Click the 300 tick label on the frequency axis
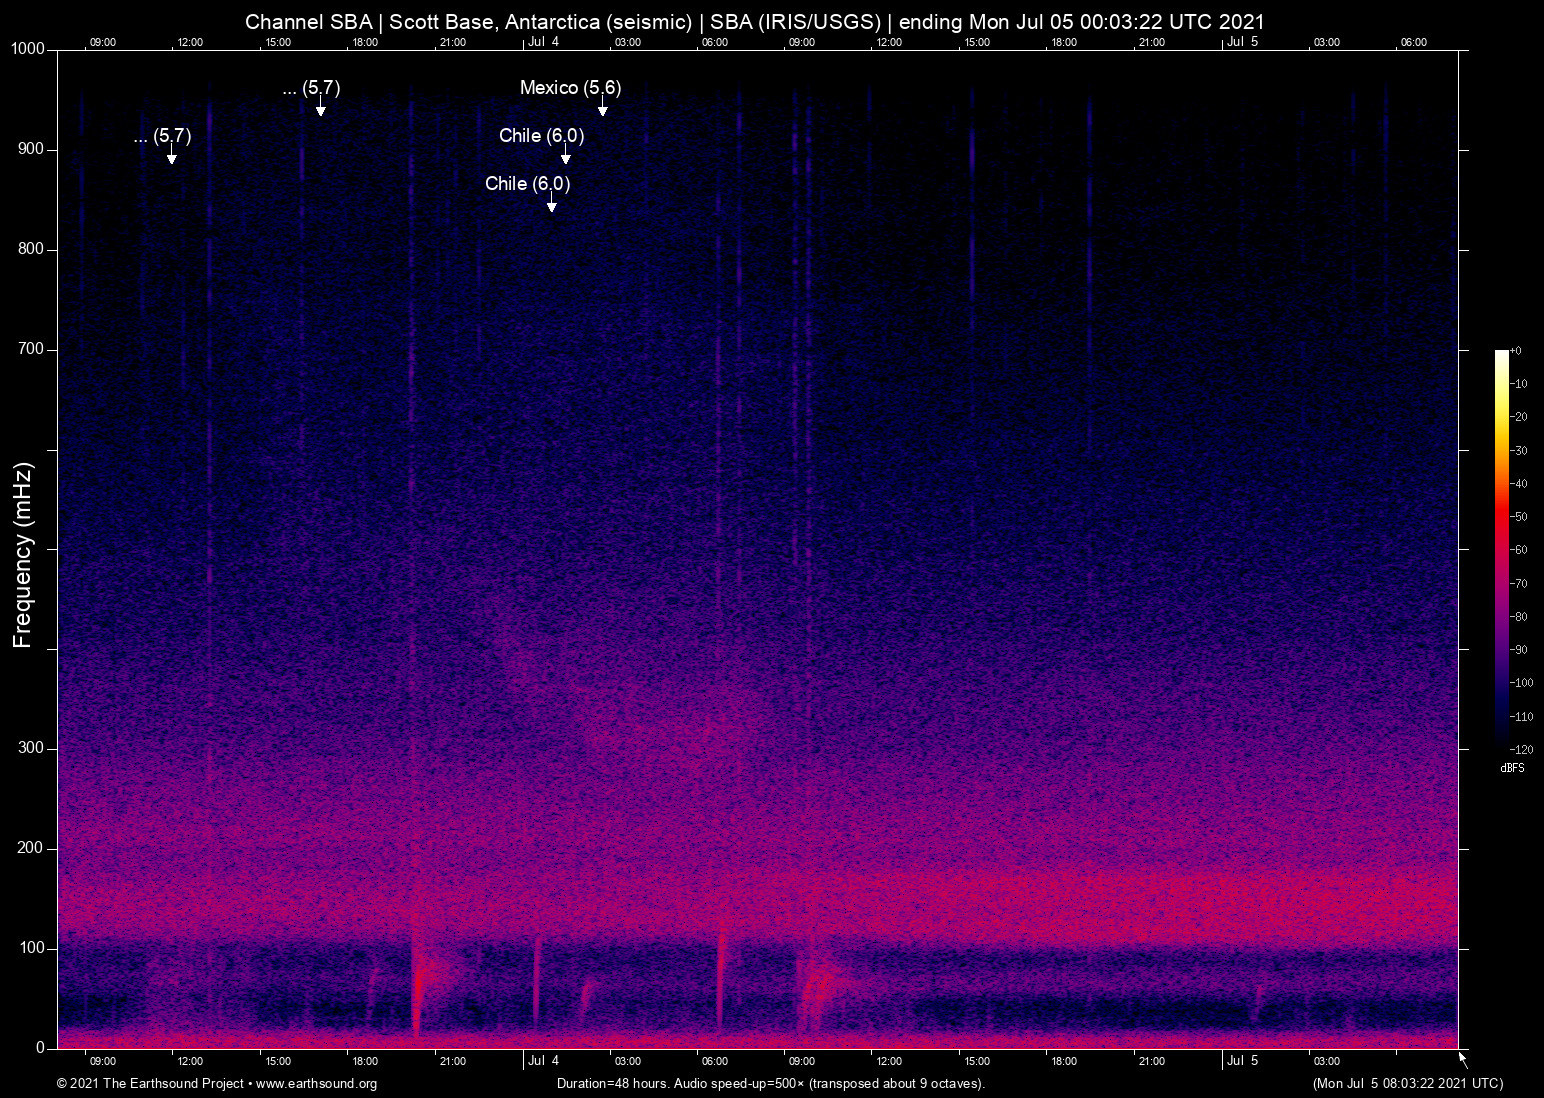Screen dimensions: 1544x1098 31,748
